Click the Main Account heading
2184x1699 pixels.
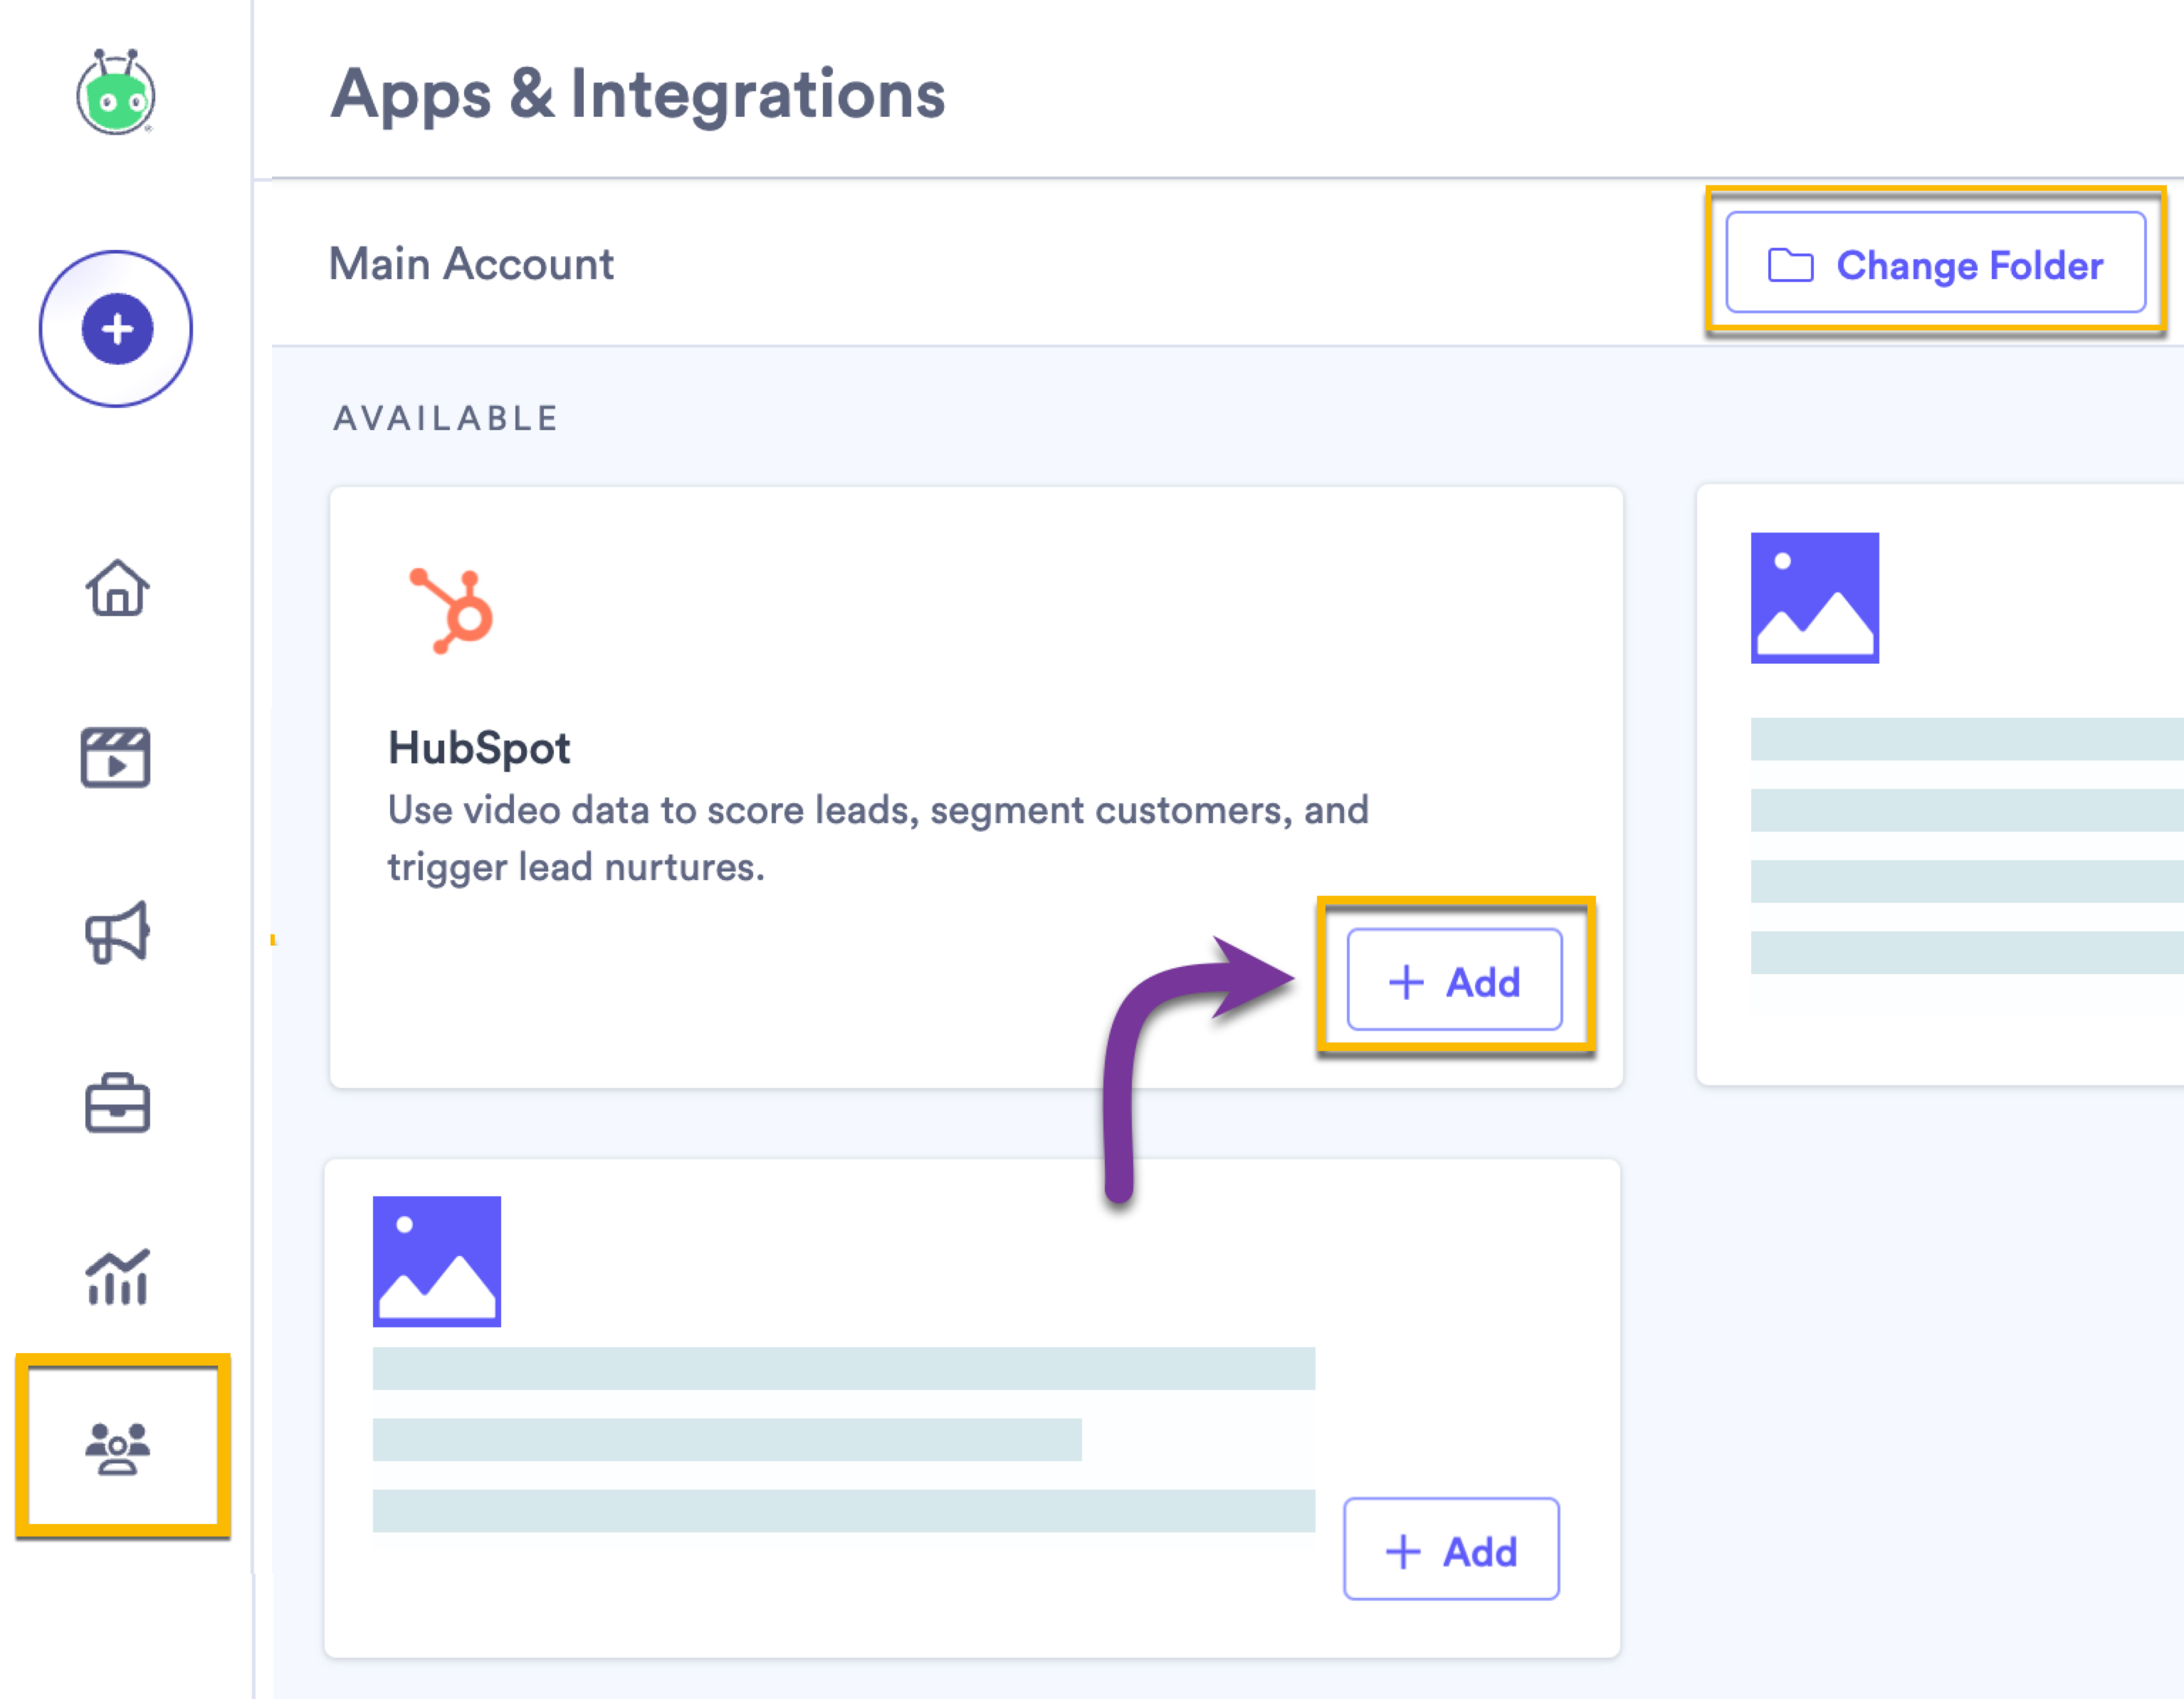pyautogui.click(x=471, y=264)
